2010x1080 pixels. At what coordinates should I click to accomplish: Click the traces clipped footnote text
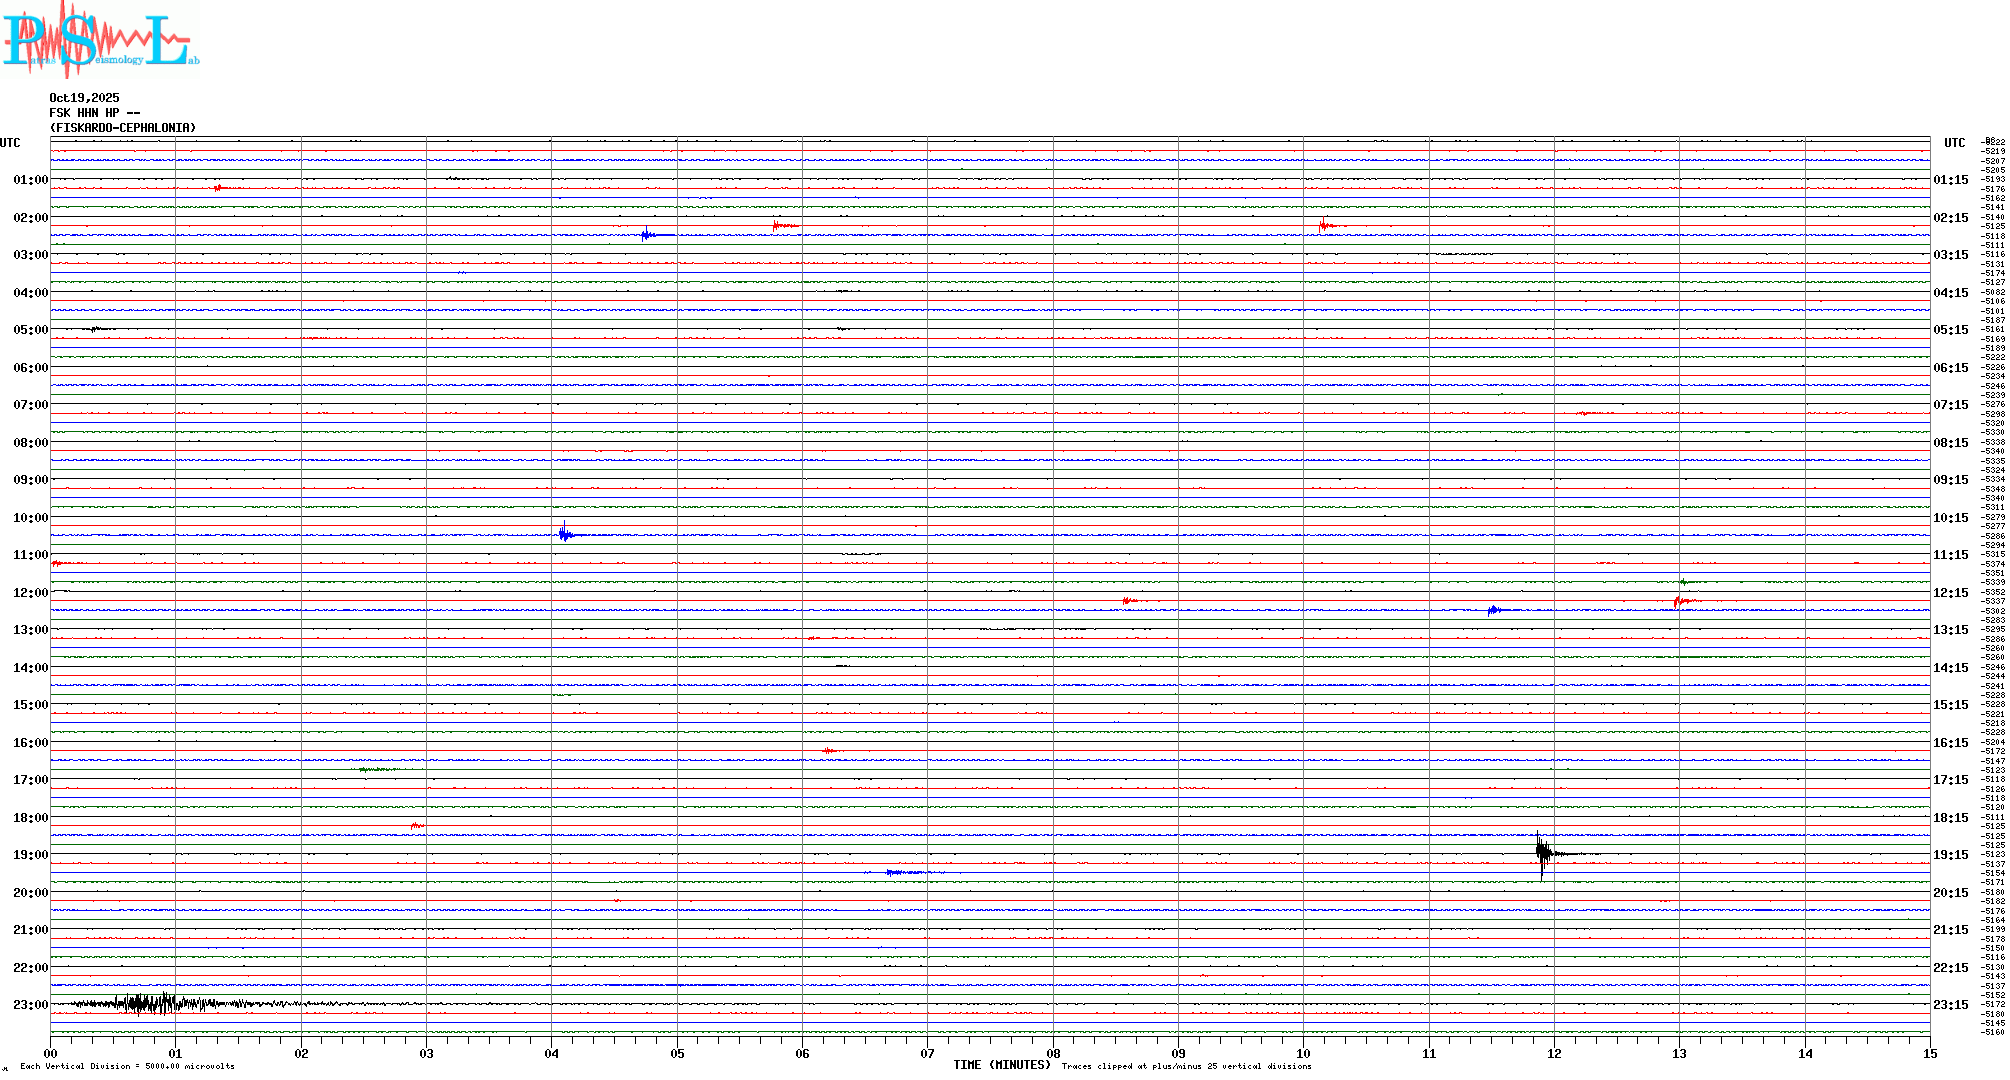click(1186, 1066)
